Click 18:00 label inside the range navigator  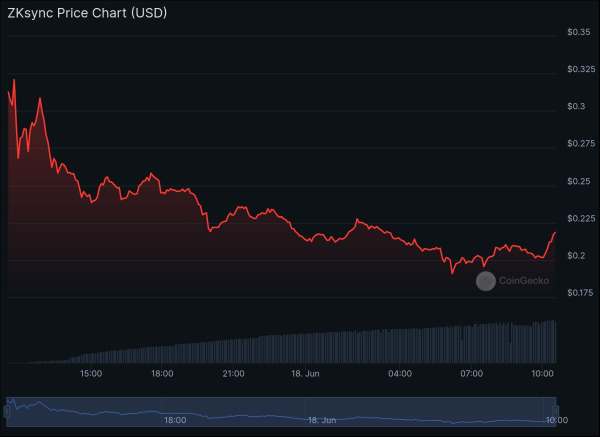(x=175, y=420)
